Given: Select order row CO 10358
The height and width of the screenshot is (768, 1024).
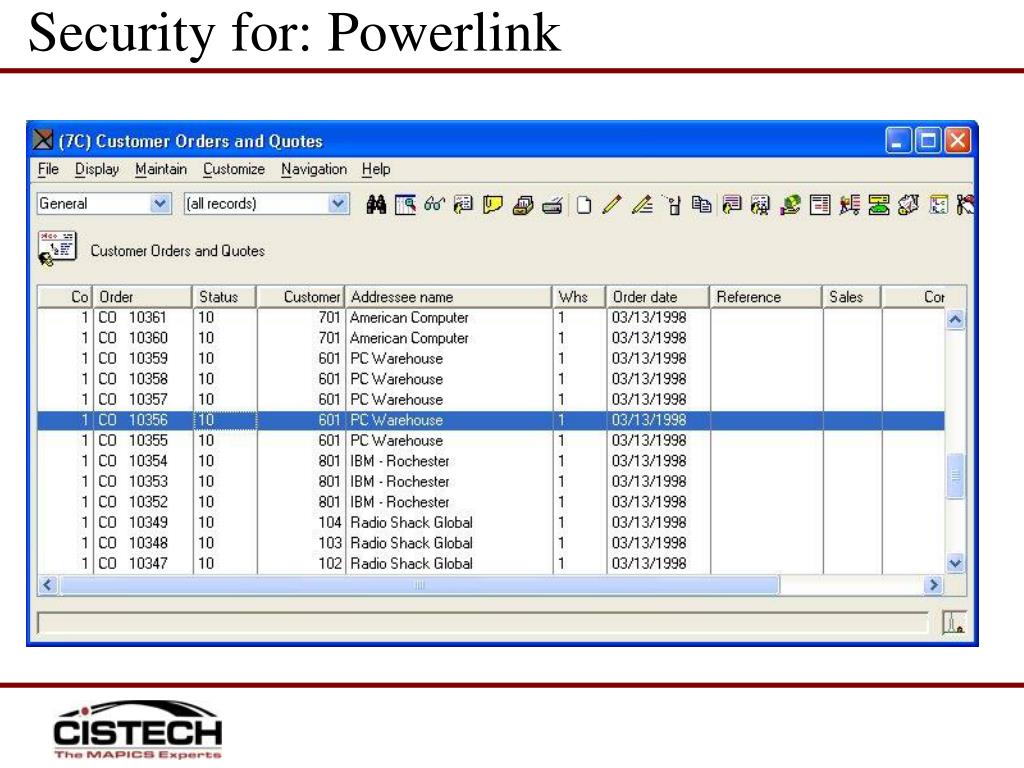Looking at the screenshot, I should pos(490,379).
